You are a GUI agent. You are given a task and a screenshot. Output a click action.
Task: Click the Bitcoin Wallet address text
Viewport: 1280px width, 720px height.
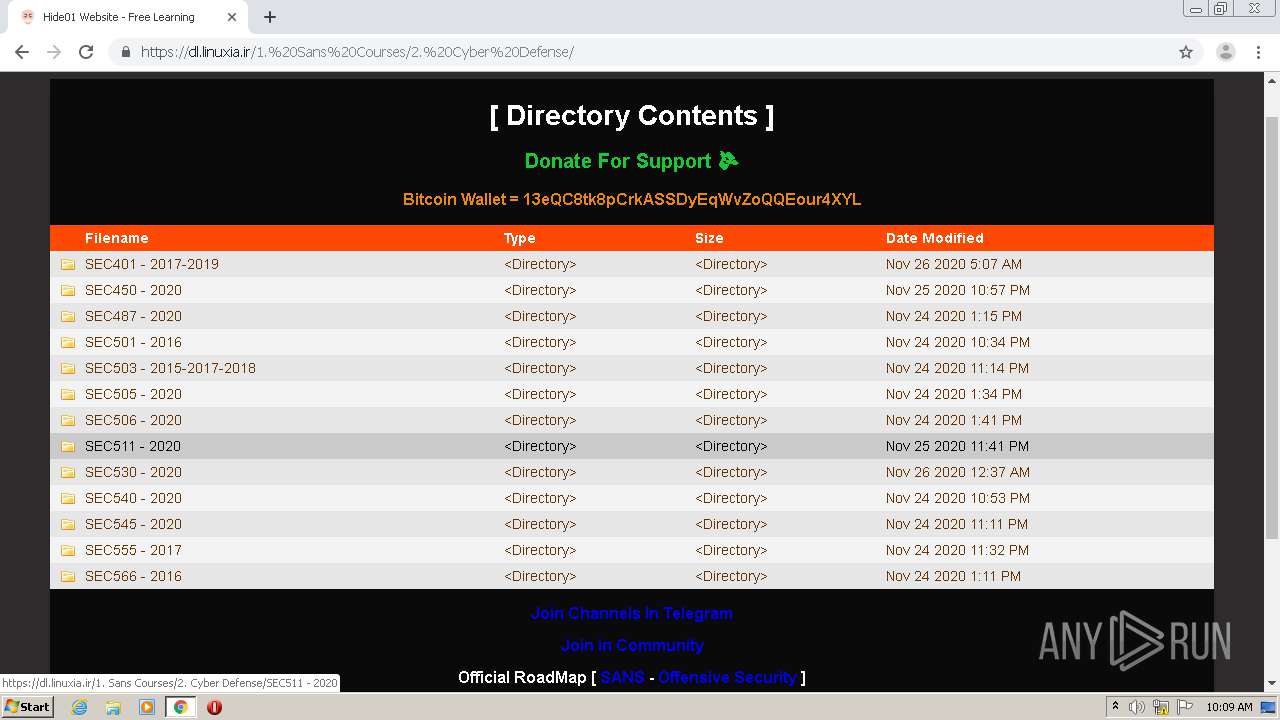coord(692,199)
